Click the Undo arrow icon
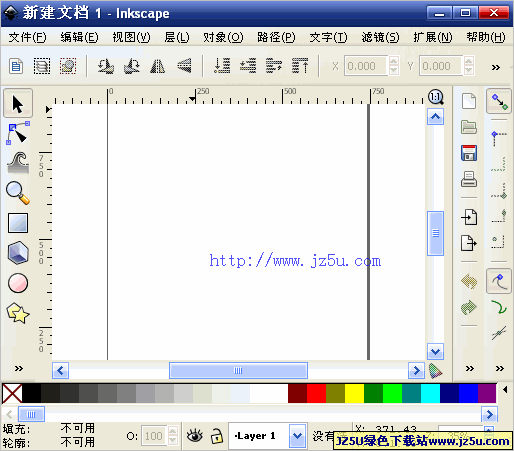This screenshot has height=451, width=514. pyautogui.click(x=469, y=281)
